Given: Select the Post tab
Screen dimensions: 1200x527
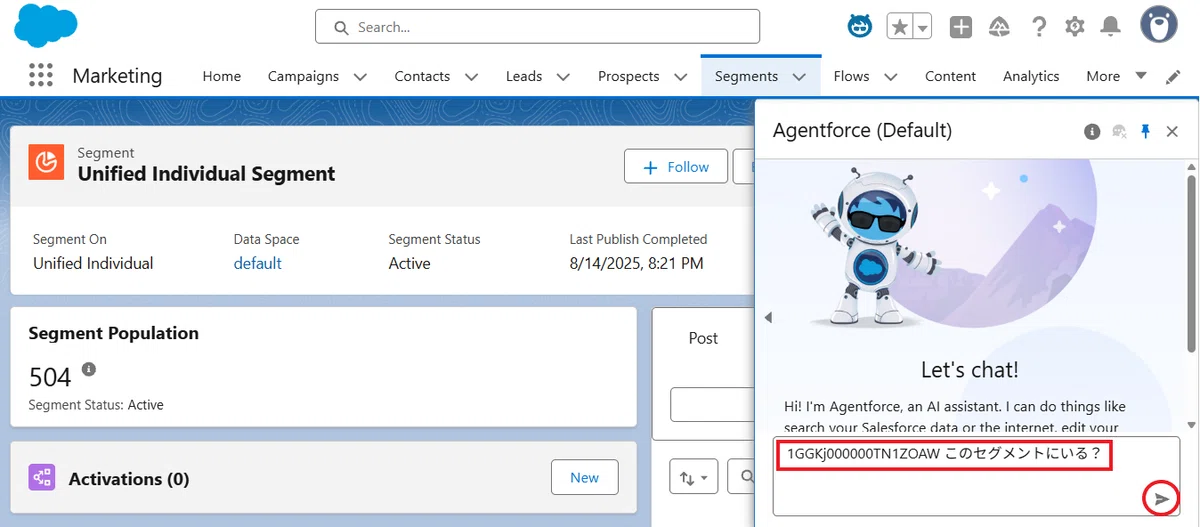Looking at the screenshot, I should click(x=703, y=338).
